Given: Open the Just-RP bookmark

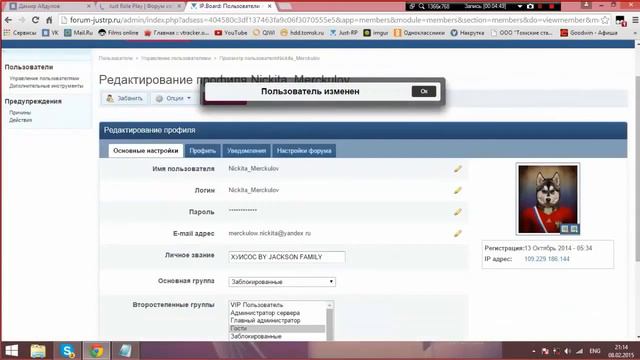Looking at the screenshot, I should 344,33.
